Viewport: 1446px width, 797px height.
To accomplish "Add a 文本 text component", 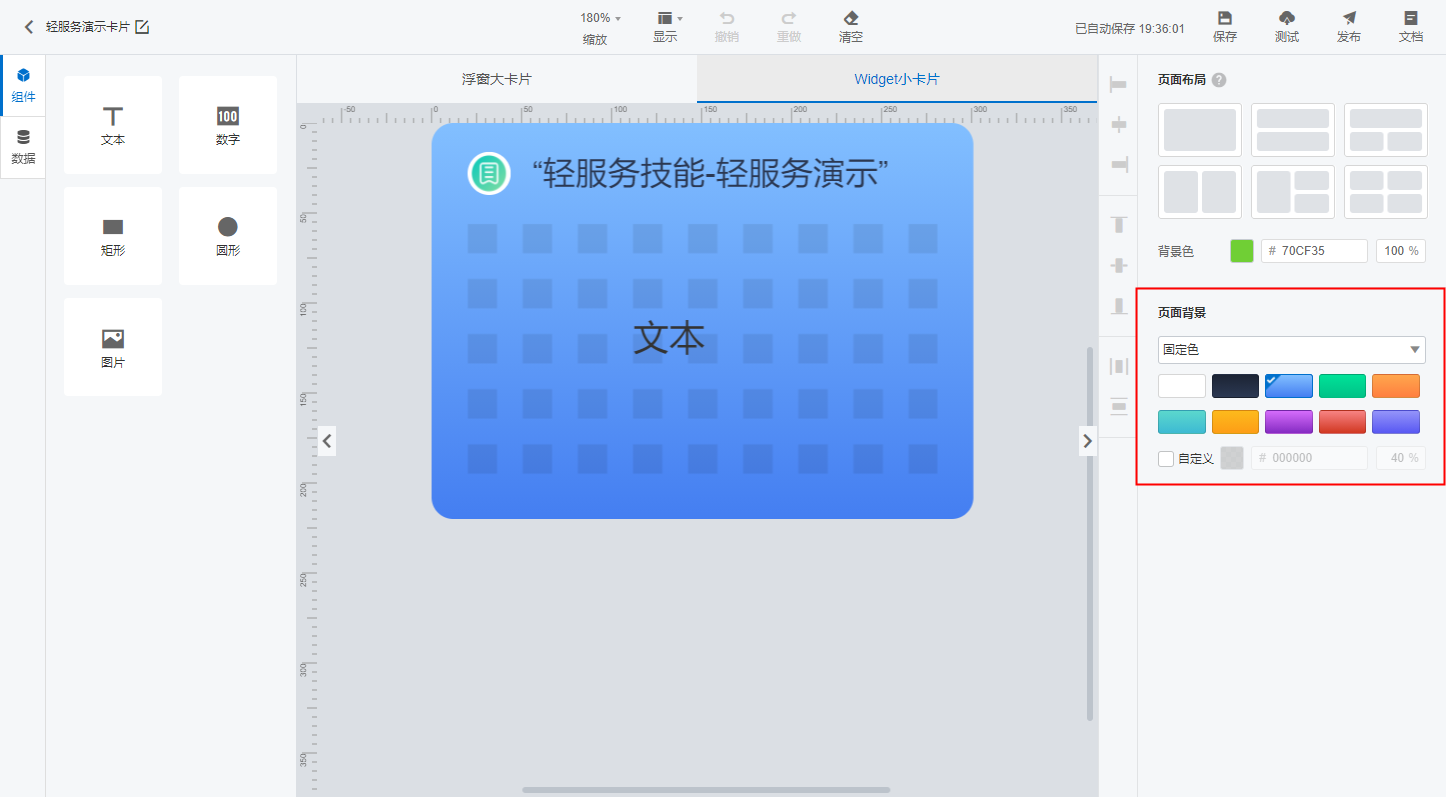I will (x=113, y=125).
